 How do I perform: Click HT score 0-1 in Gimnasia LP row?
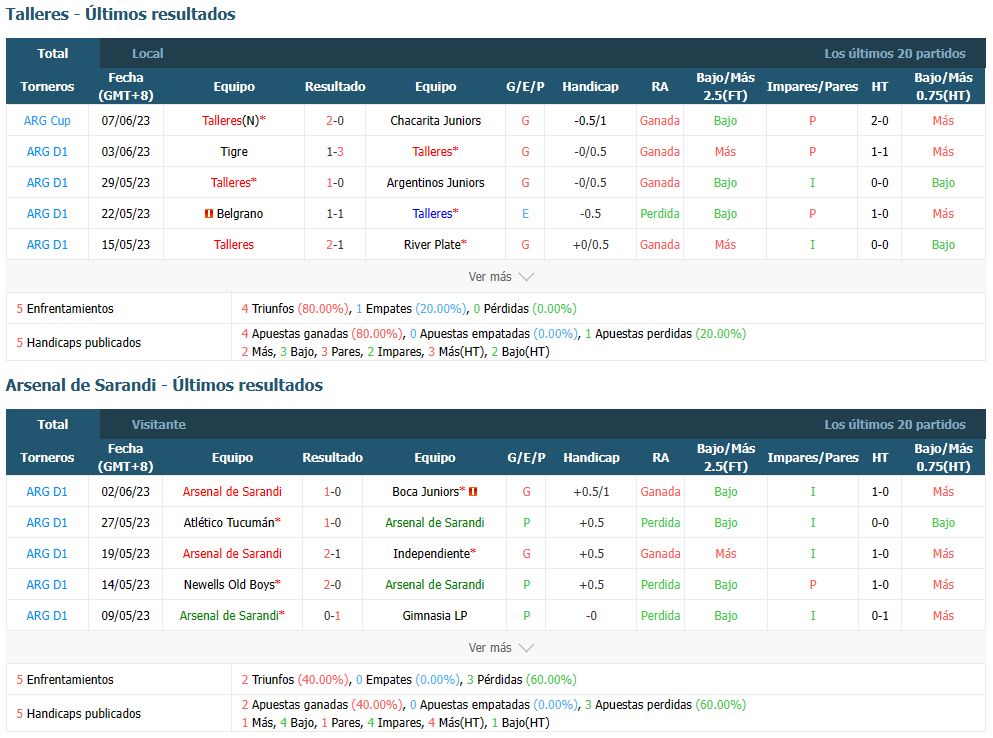pos(880,616)
